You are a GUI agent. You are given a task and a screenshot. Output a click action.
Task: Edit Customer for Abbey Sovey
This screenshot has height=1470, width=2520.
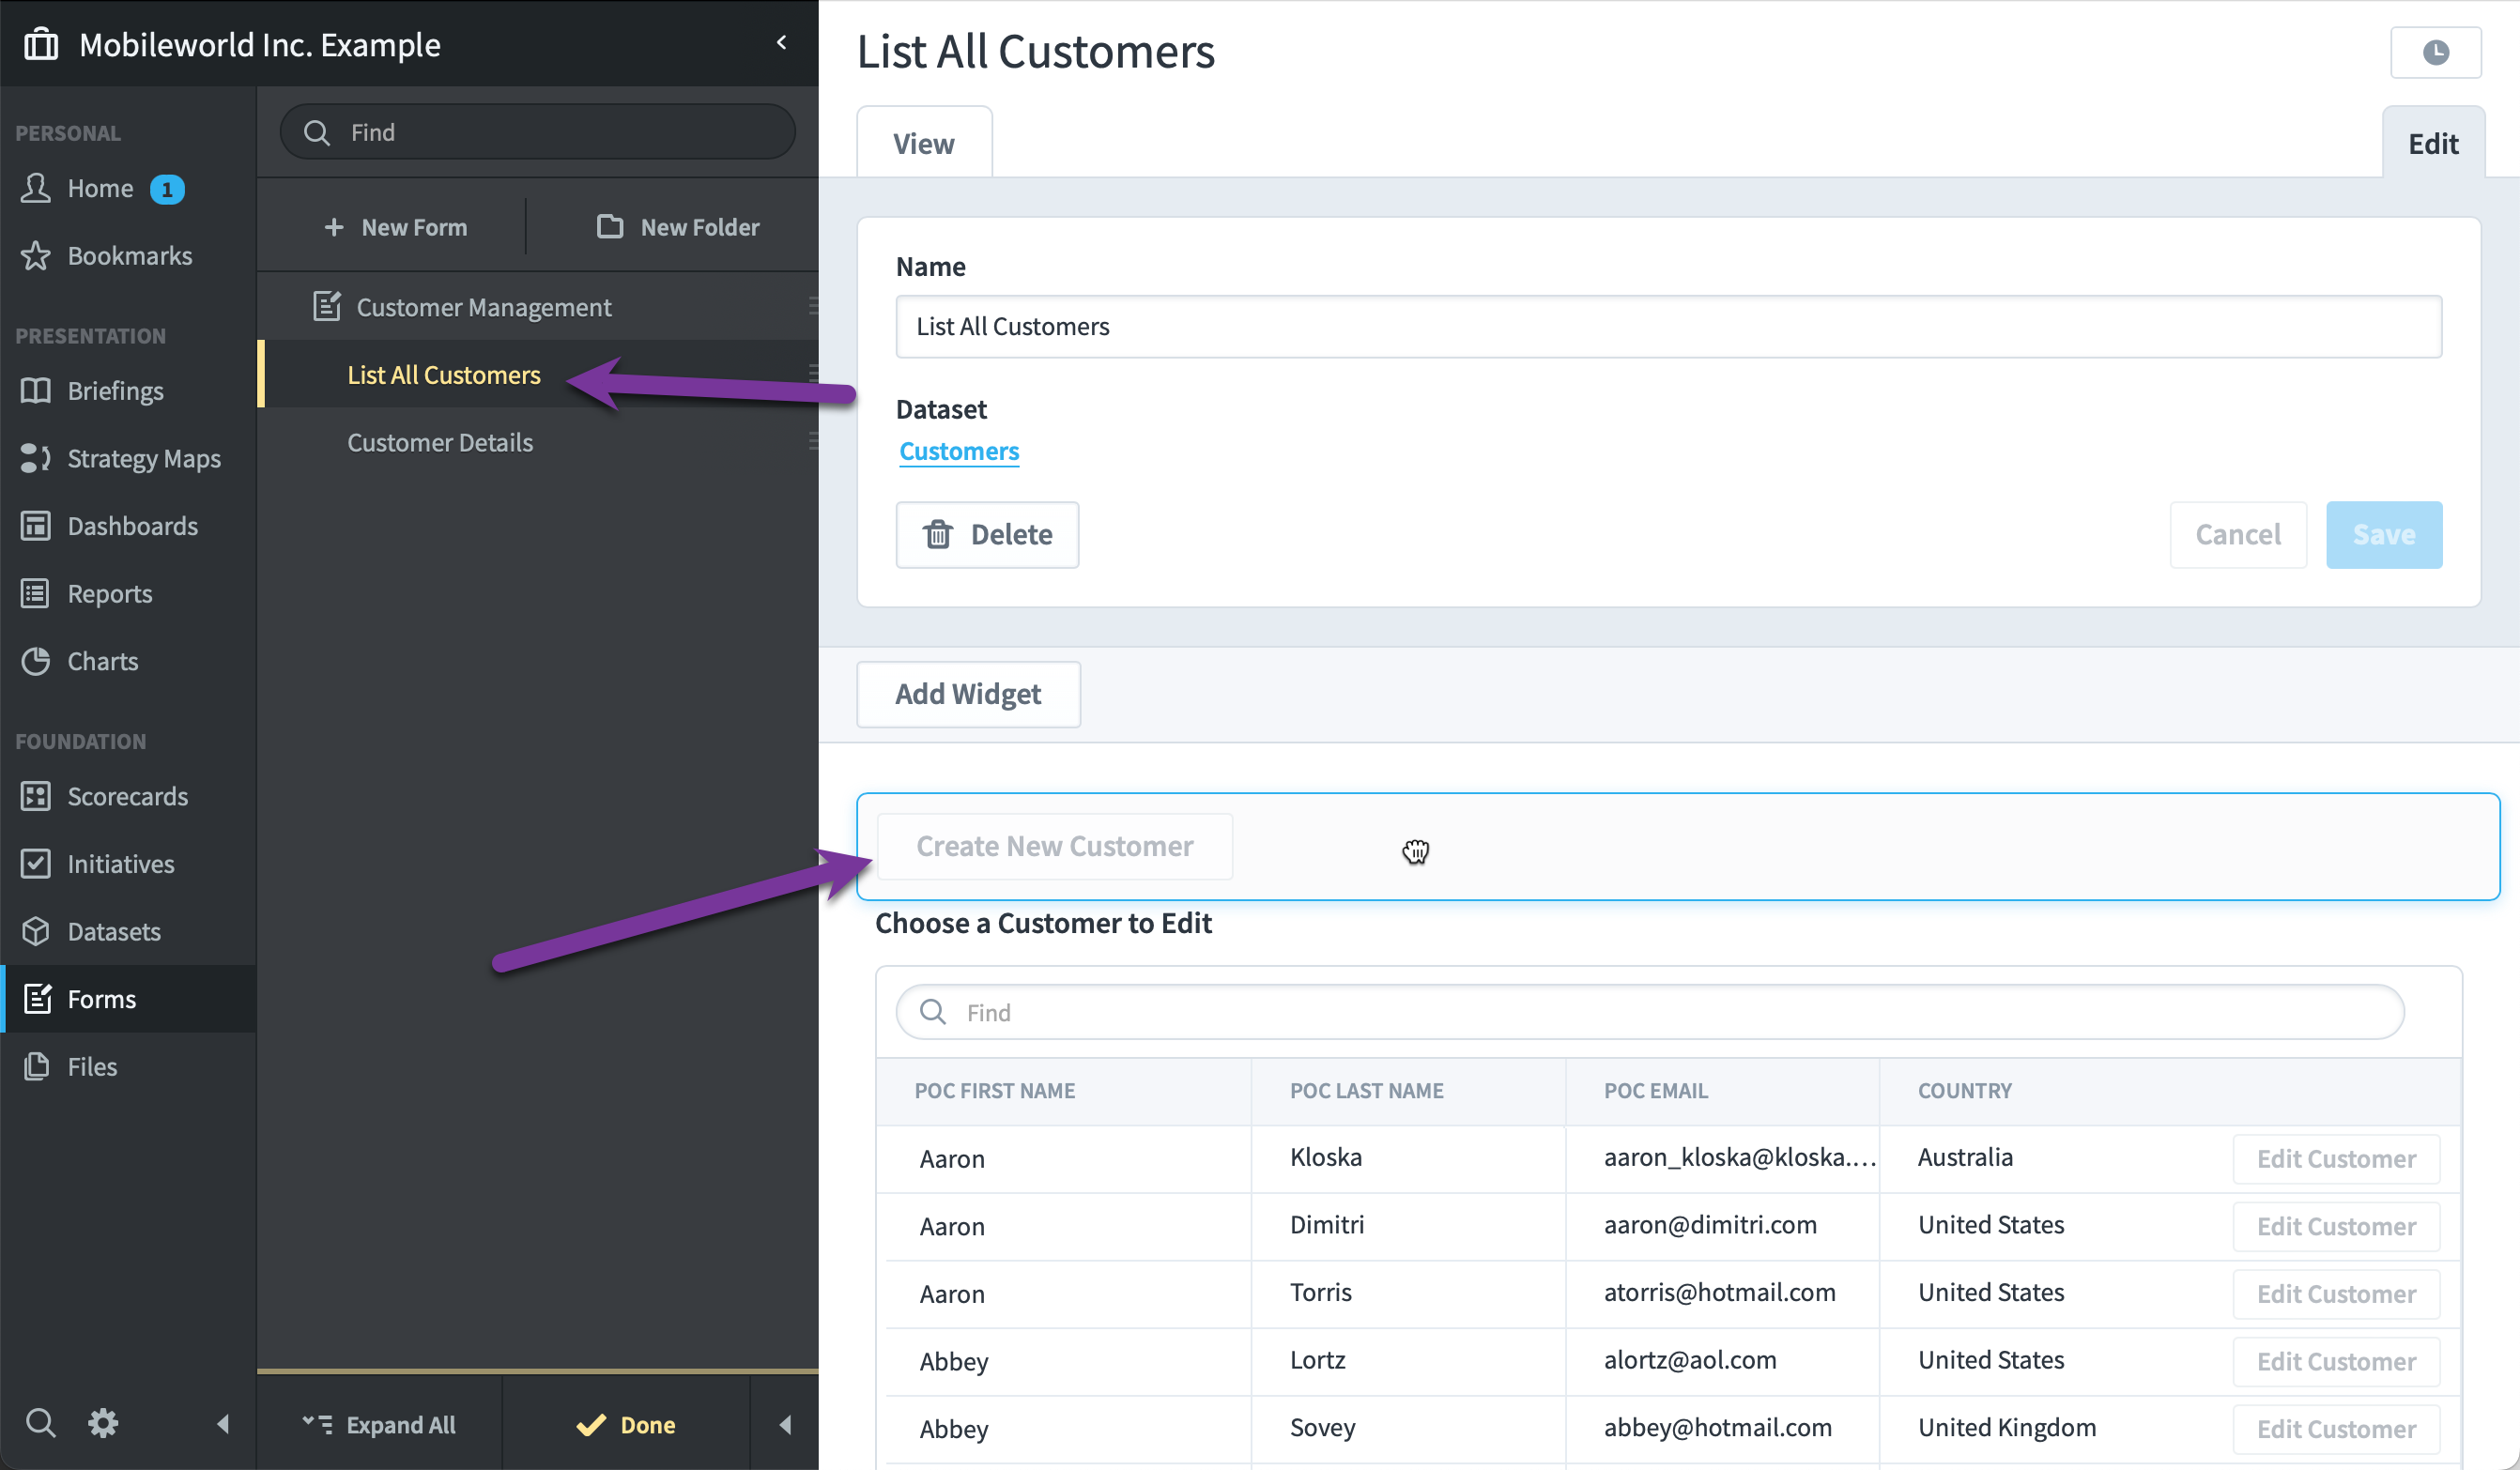tap(2336, 1428)
